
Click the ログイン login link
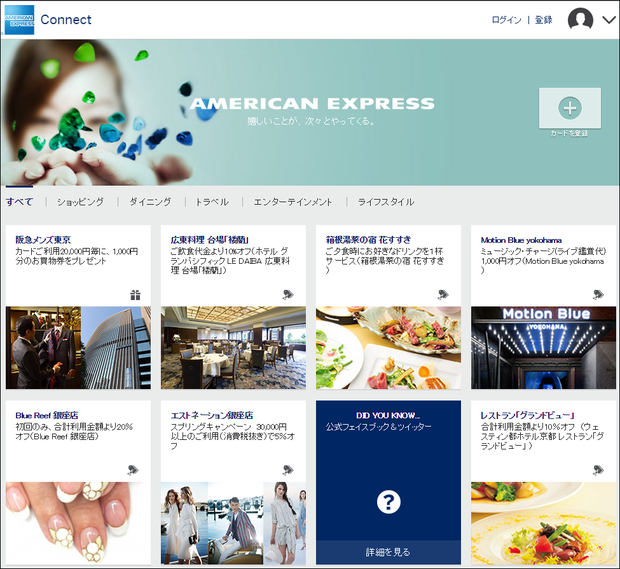(x=507, y=20)
